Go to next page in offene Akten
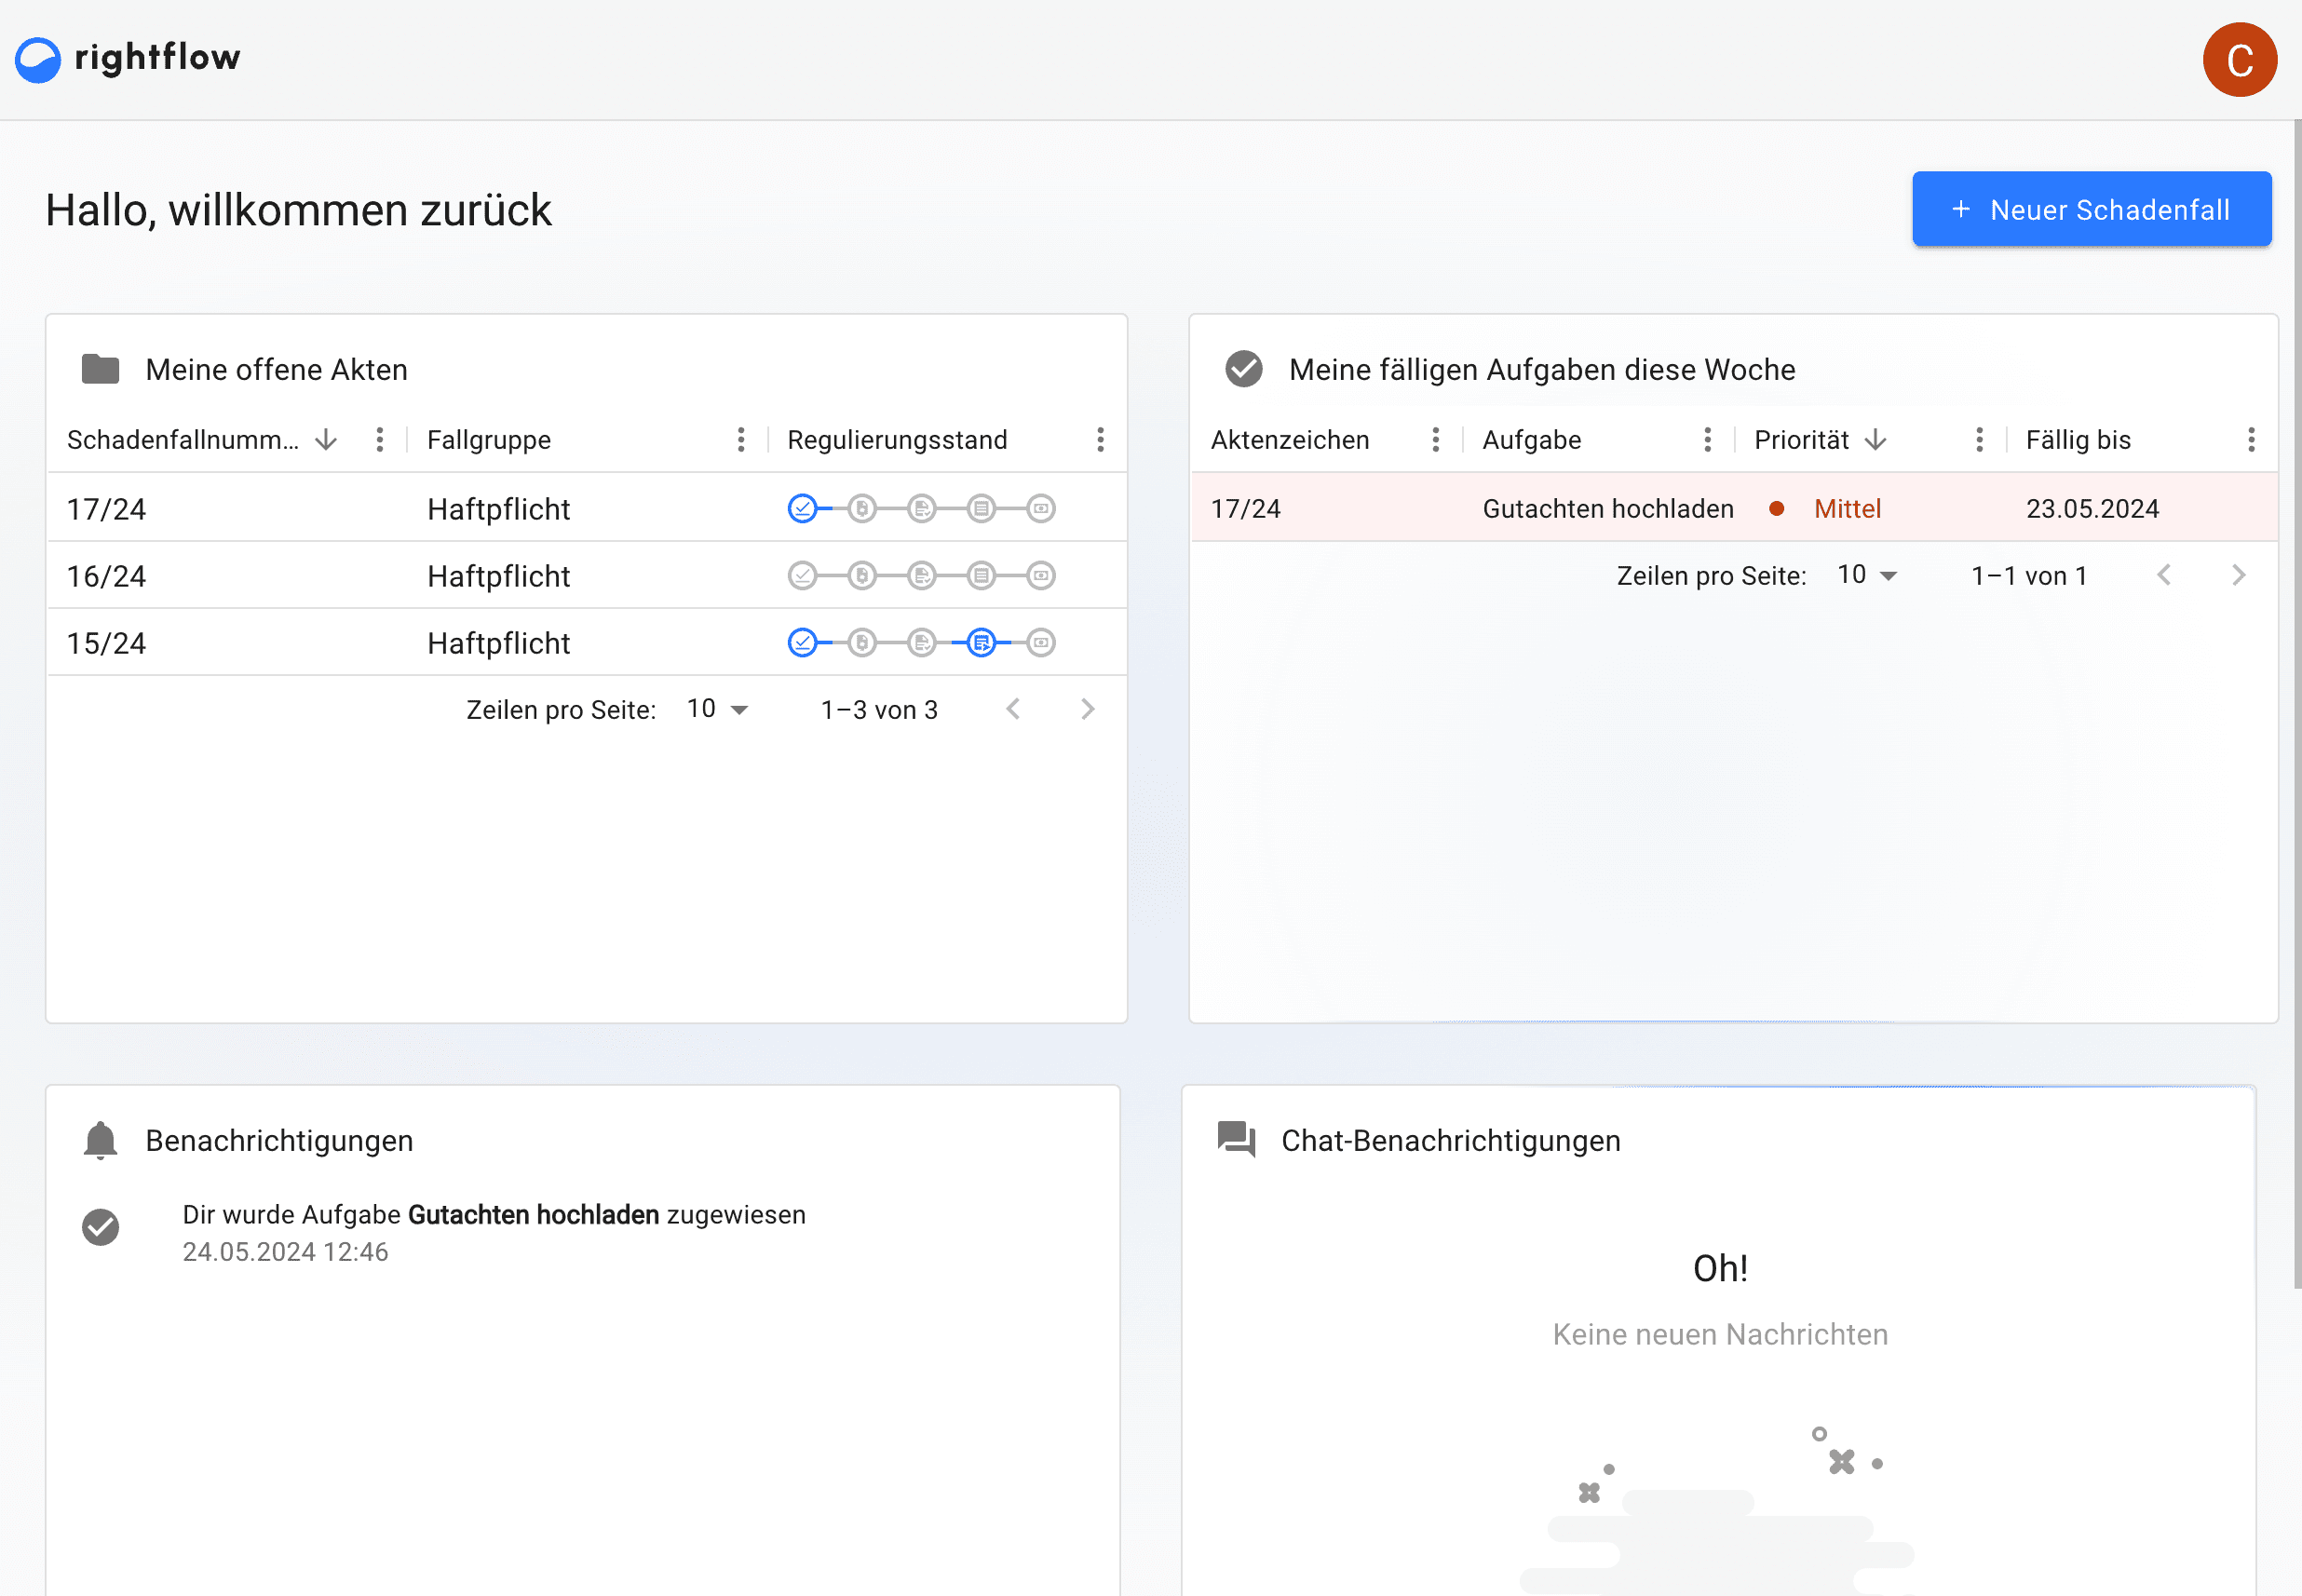The height and width of the screenshot is (1596, 2302). [1088, 710]
